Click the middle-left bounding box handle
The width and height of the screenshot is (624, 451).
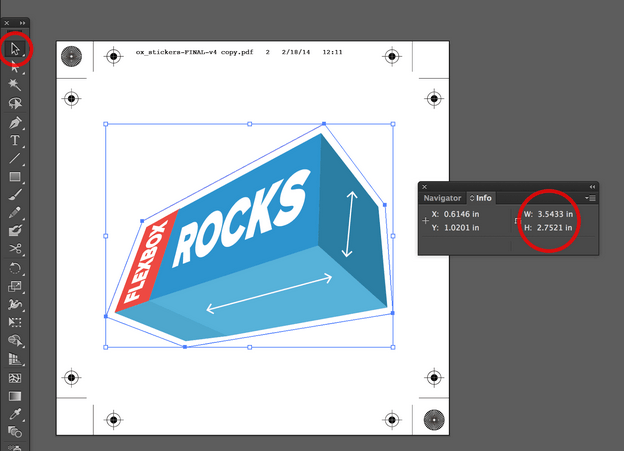click(x=106, y=236)
